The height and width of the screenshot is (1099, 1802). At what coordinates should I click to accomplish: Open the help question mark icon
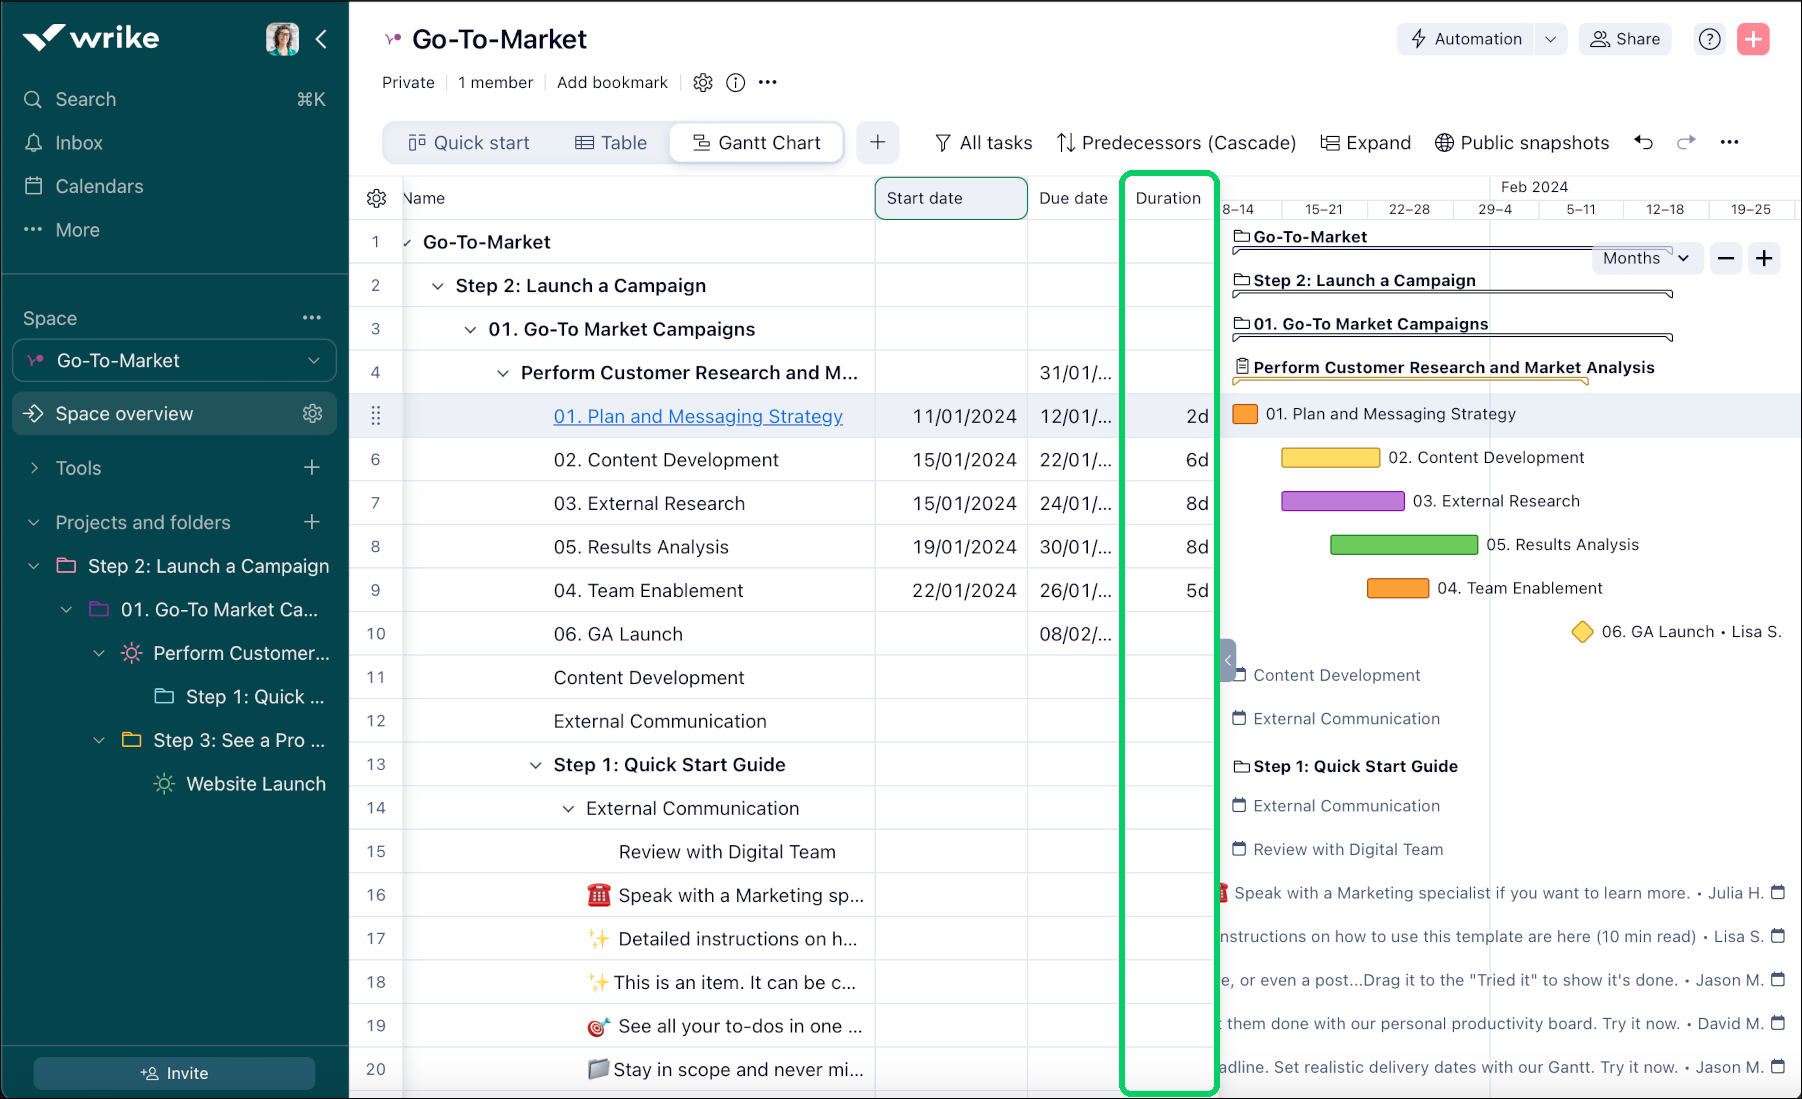1710,39
